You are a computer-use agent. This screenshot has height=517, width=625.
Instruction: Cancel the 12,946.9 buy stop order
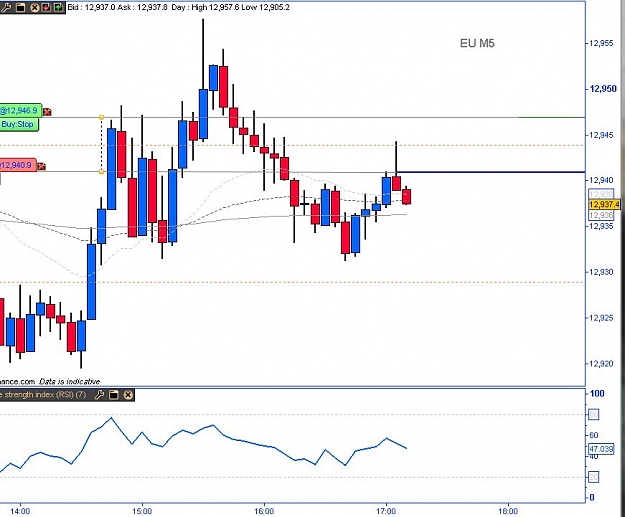coord(47,112)
